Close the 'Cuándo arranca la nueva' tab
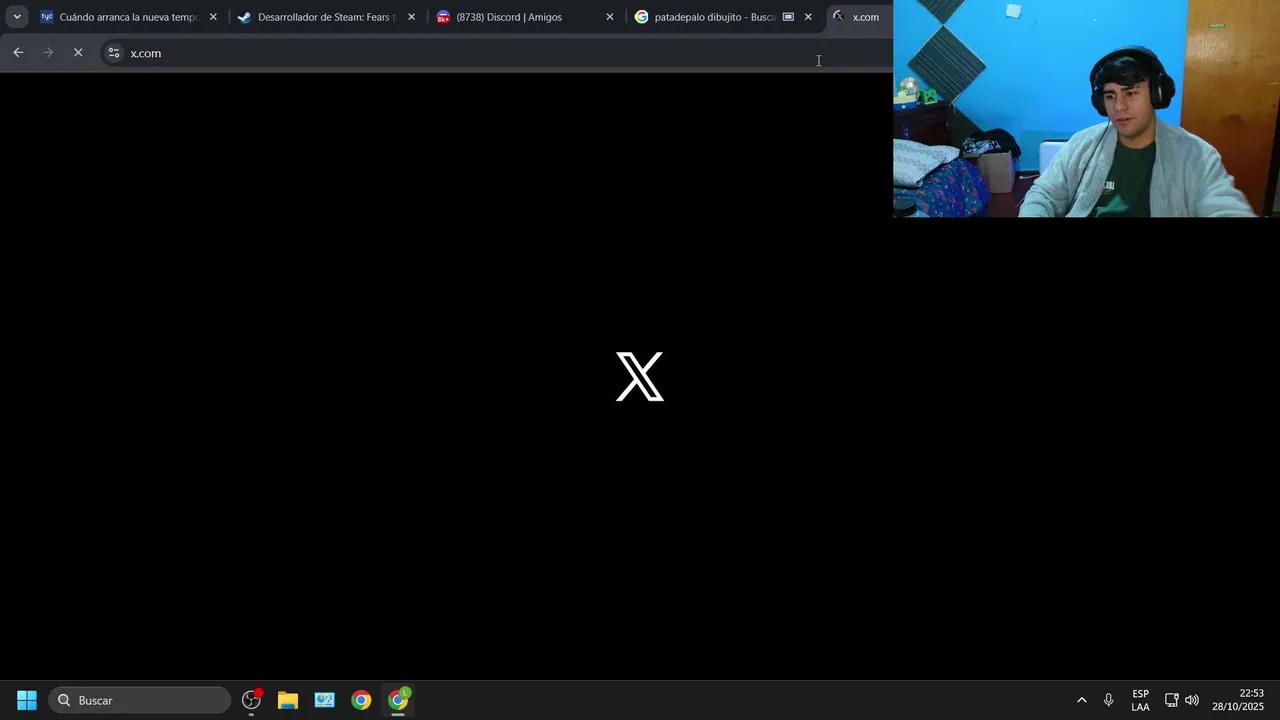1280x720 pixels. (213, 17)
